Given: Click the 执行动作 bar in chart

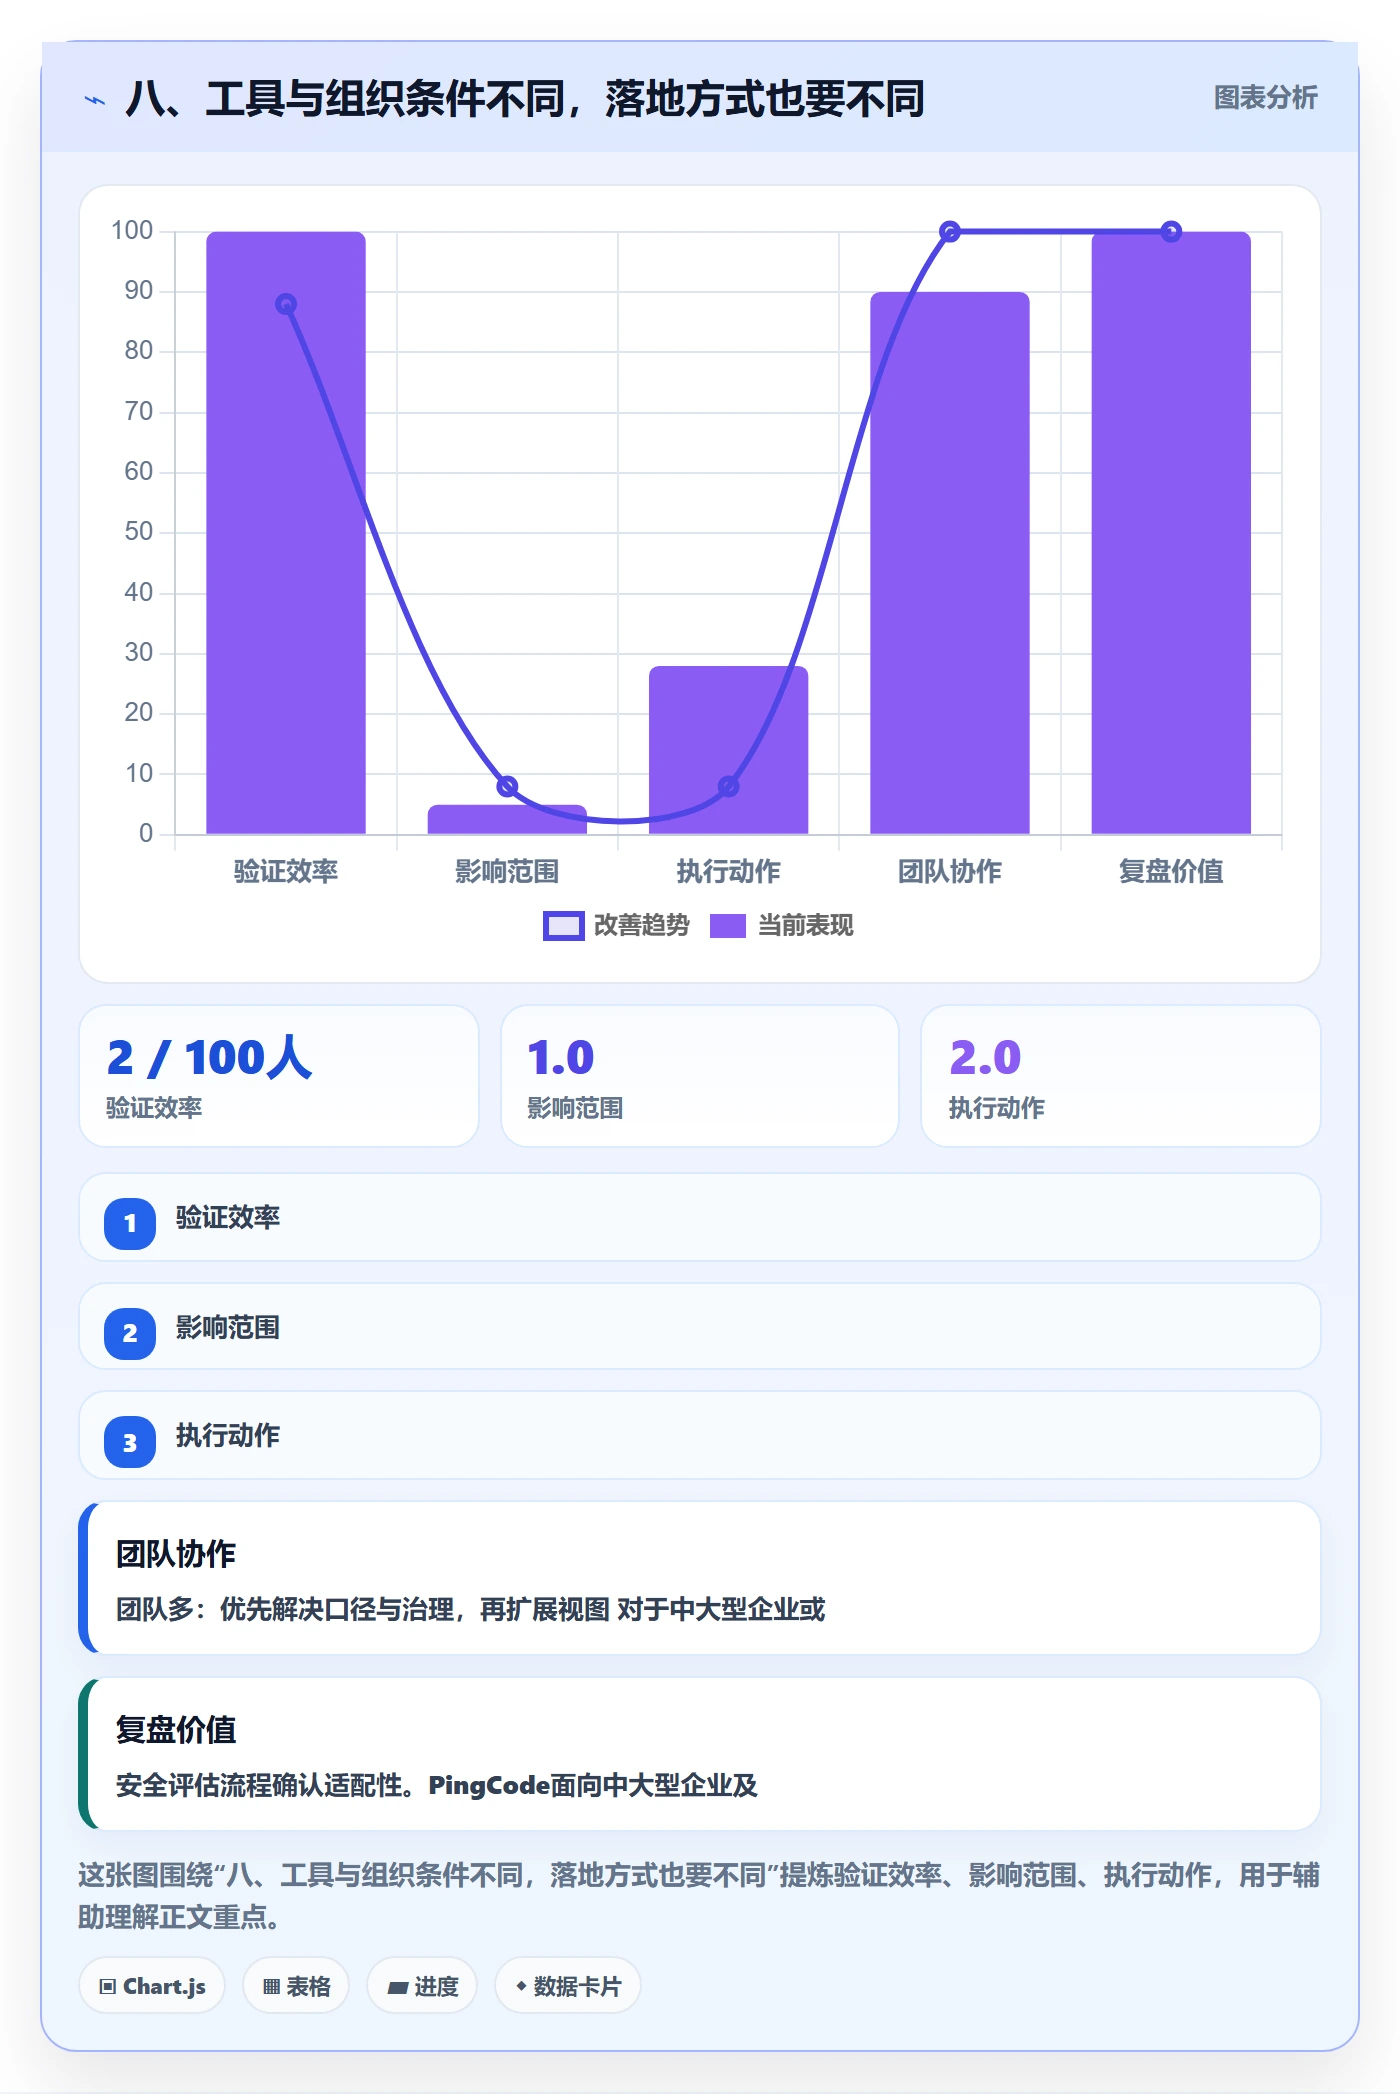Looking at the screenshot, I should pyautogui.click(x=729, y=750).
